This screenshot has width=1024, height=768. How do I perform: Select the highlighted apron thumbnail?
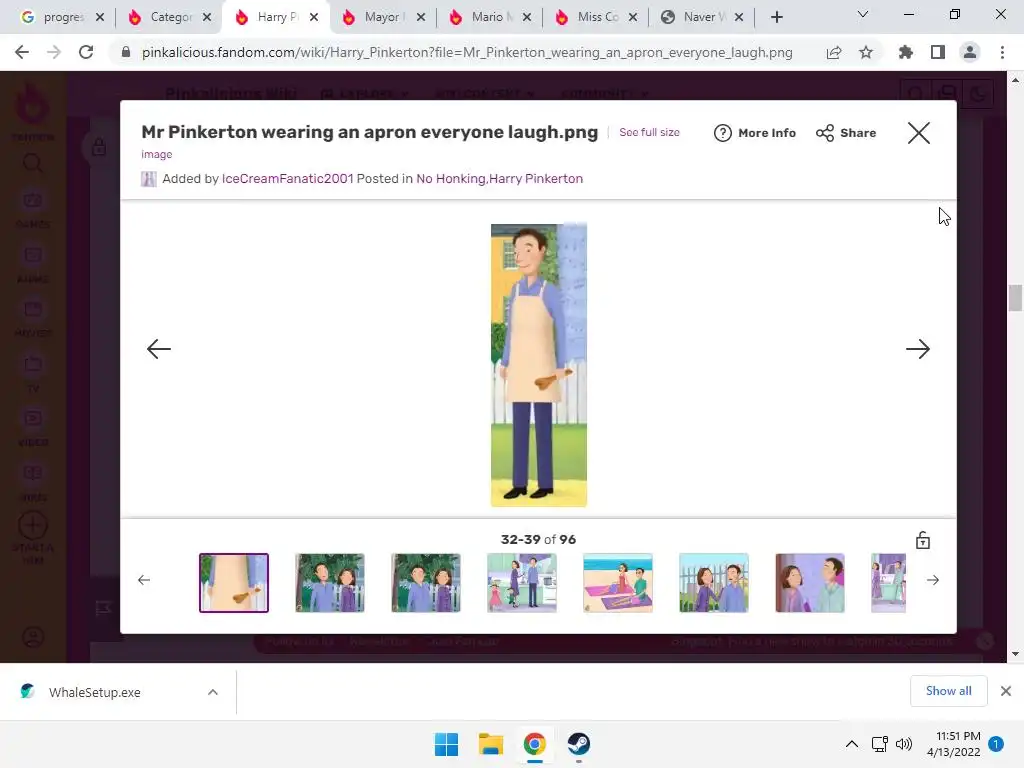(234, 583)
